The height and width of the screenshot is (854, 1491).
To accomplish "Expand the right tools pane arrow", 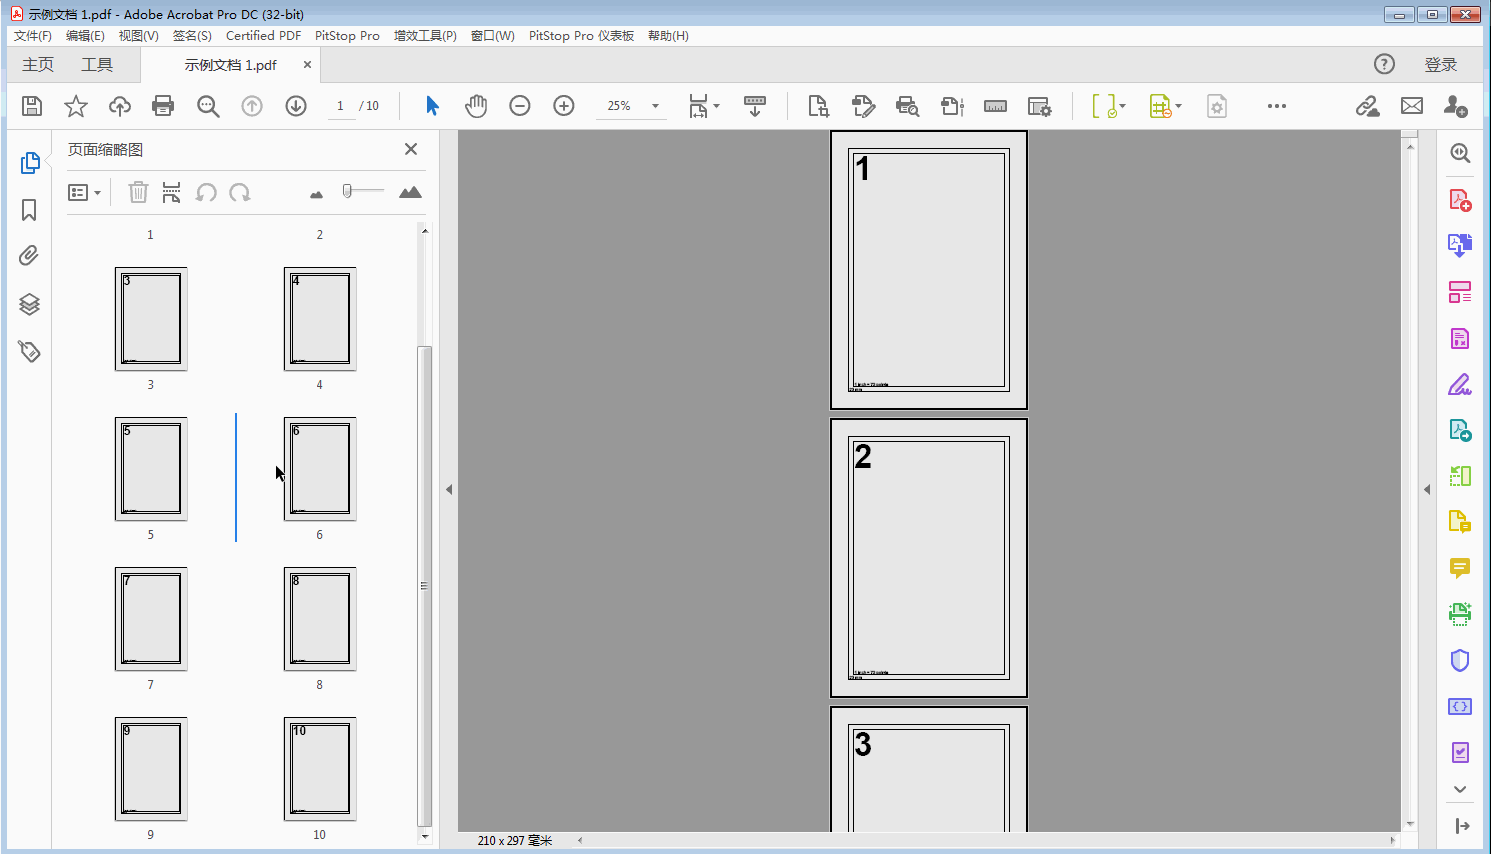I will click(1427, 489).
